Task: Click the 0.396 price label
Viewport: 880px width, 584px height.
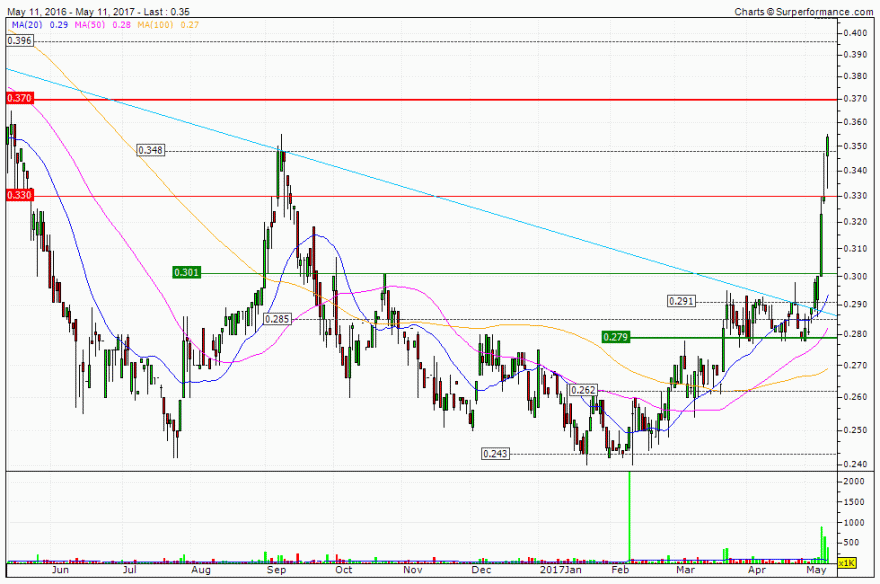Action: (20, 41)
